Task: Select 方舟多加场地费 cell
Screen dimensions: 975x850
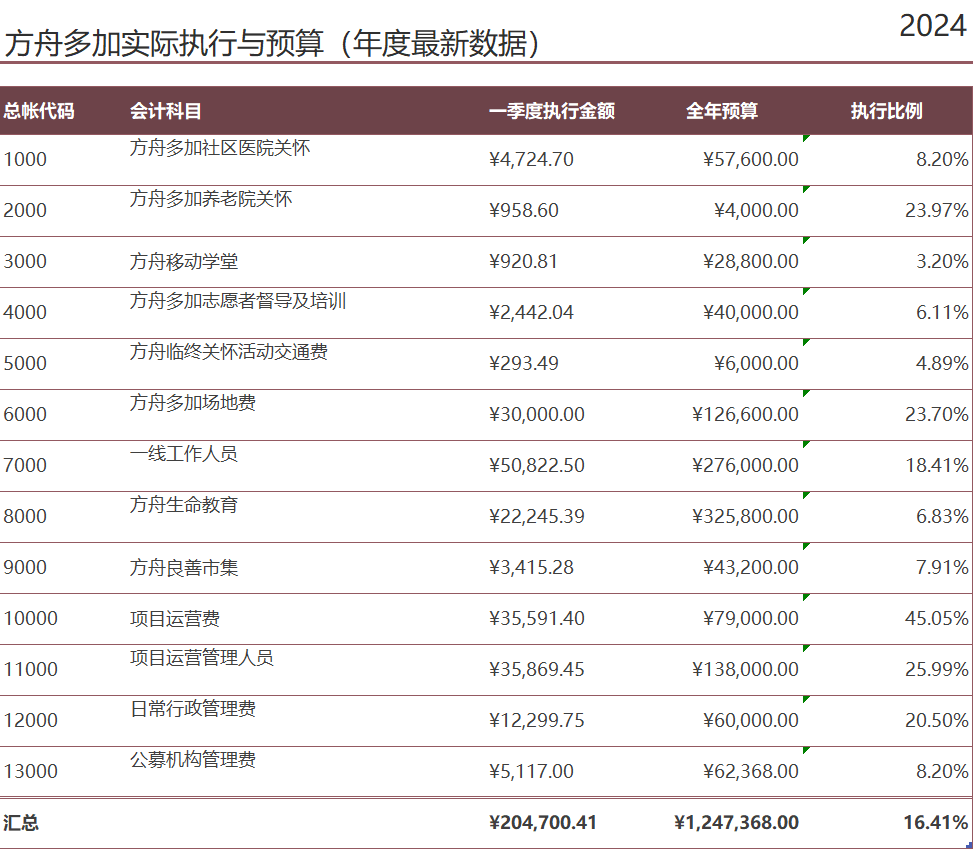Action: (193, 403)
